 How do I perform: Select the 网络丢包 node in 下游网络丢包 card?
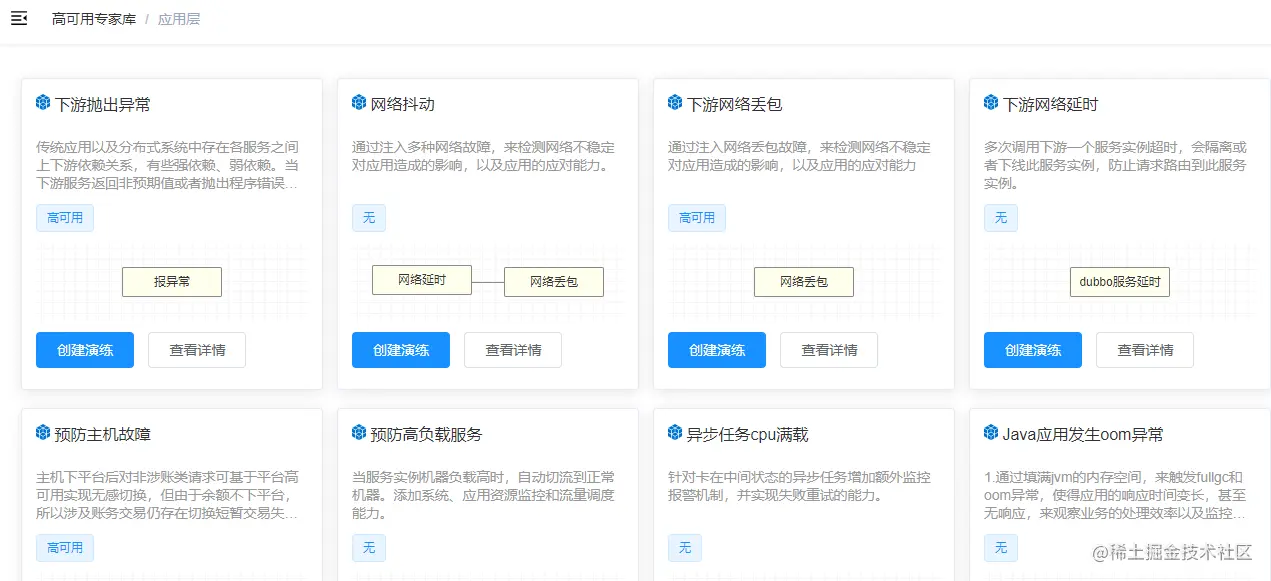(x=804, y=282)
